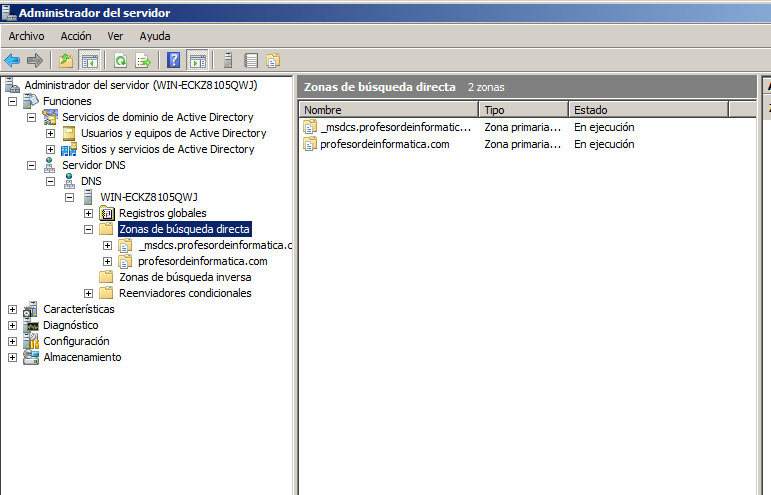This screenshot has height=495, width=771.
Task: Open the Archivo menu
Action: click(27, 36)
